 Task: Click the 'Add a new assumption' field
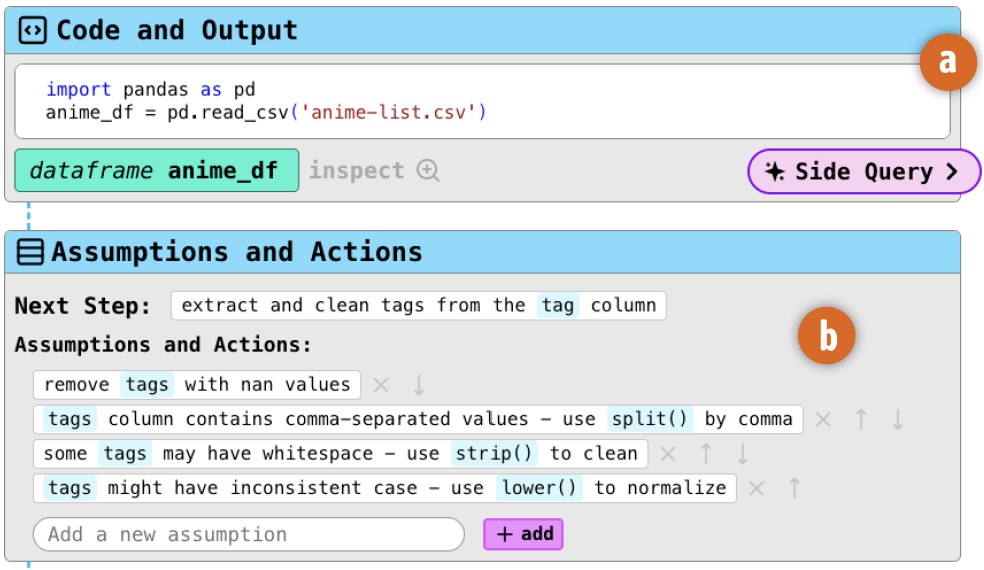[248, 534]
